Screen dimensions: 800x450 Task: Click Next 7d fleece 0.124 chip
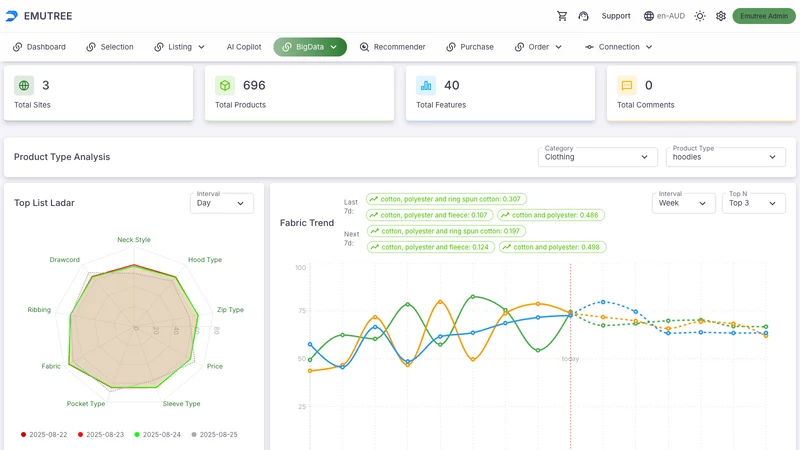(431, 247)
